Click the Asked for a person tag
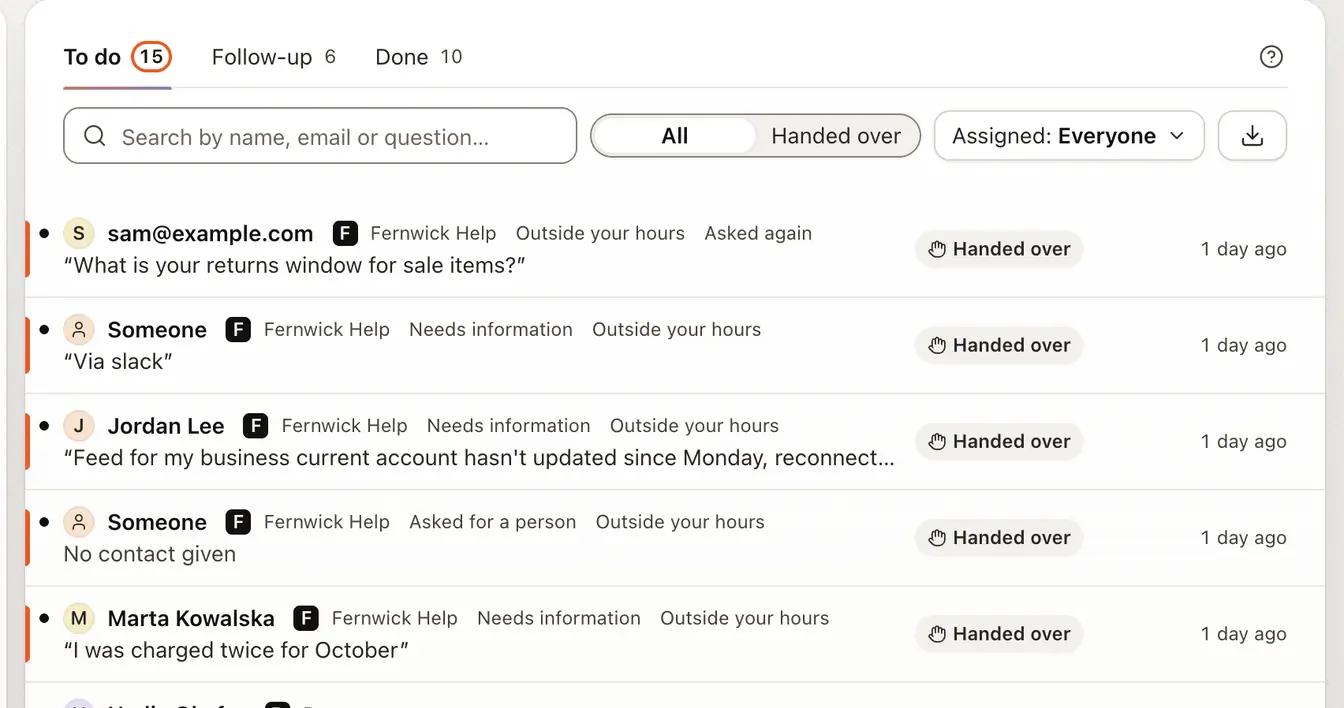 (x=492, y=522)
